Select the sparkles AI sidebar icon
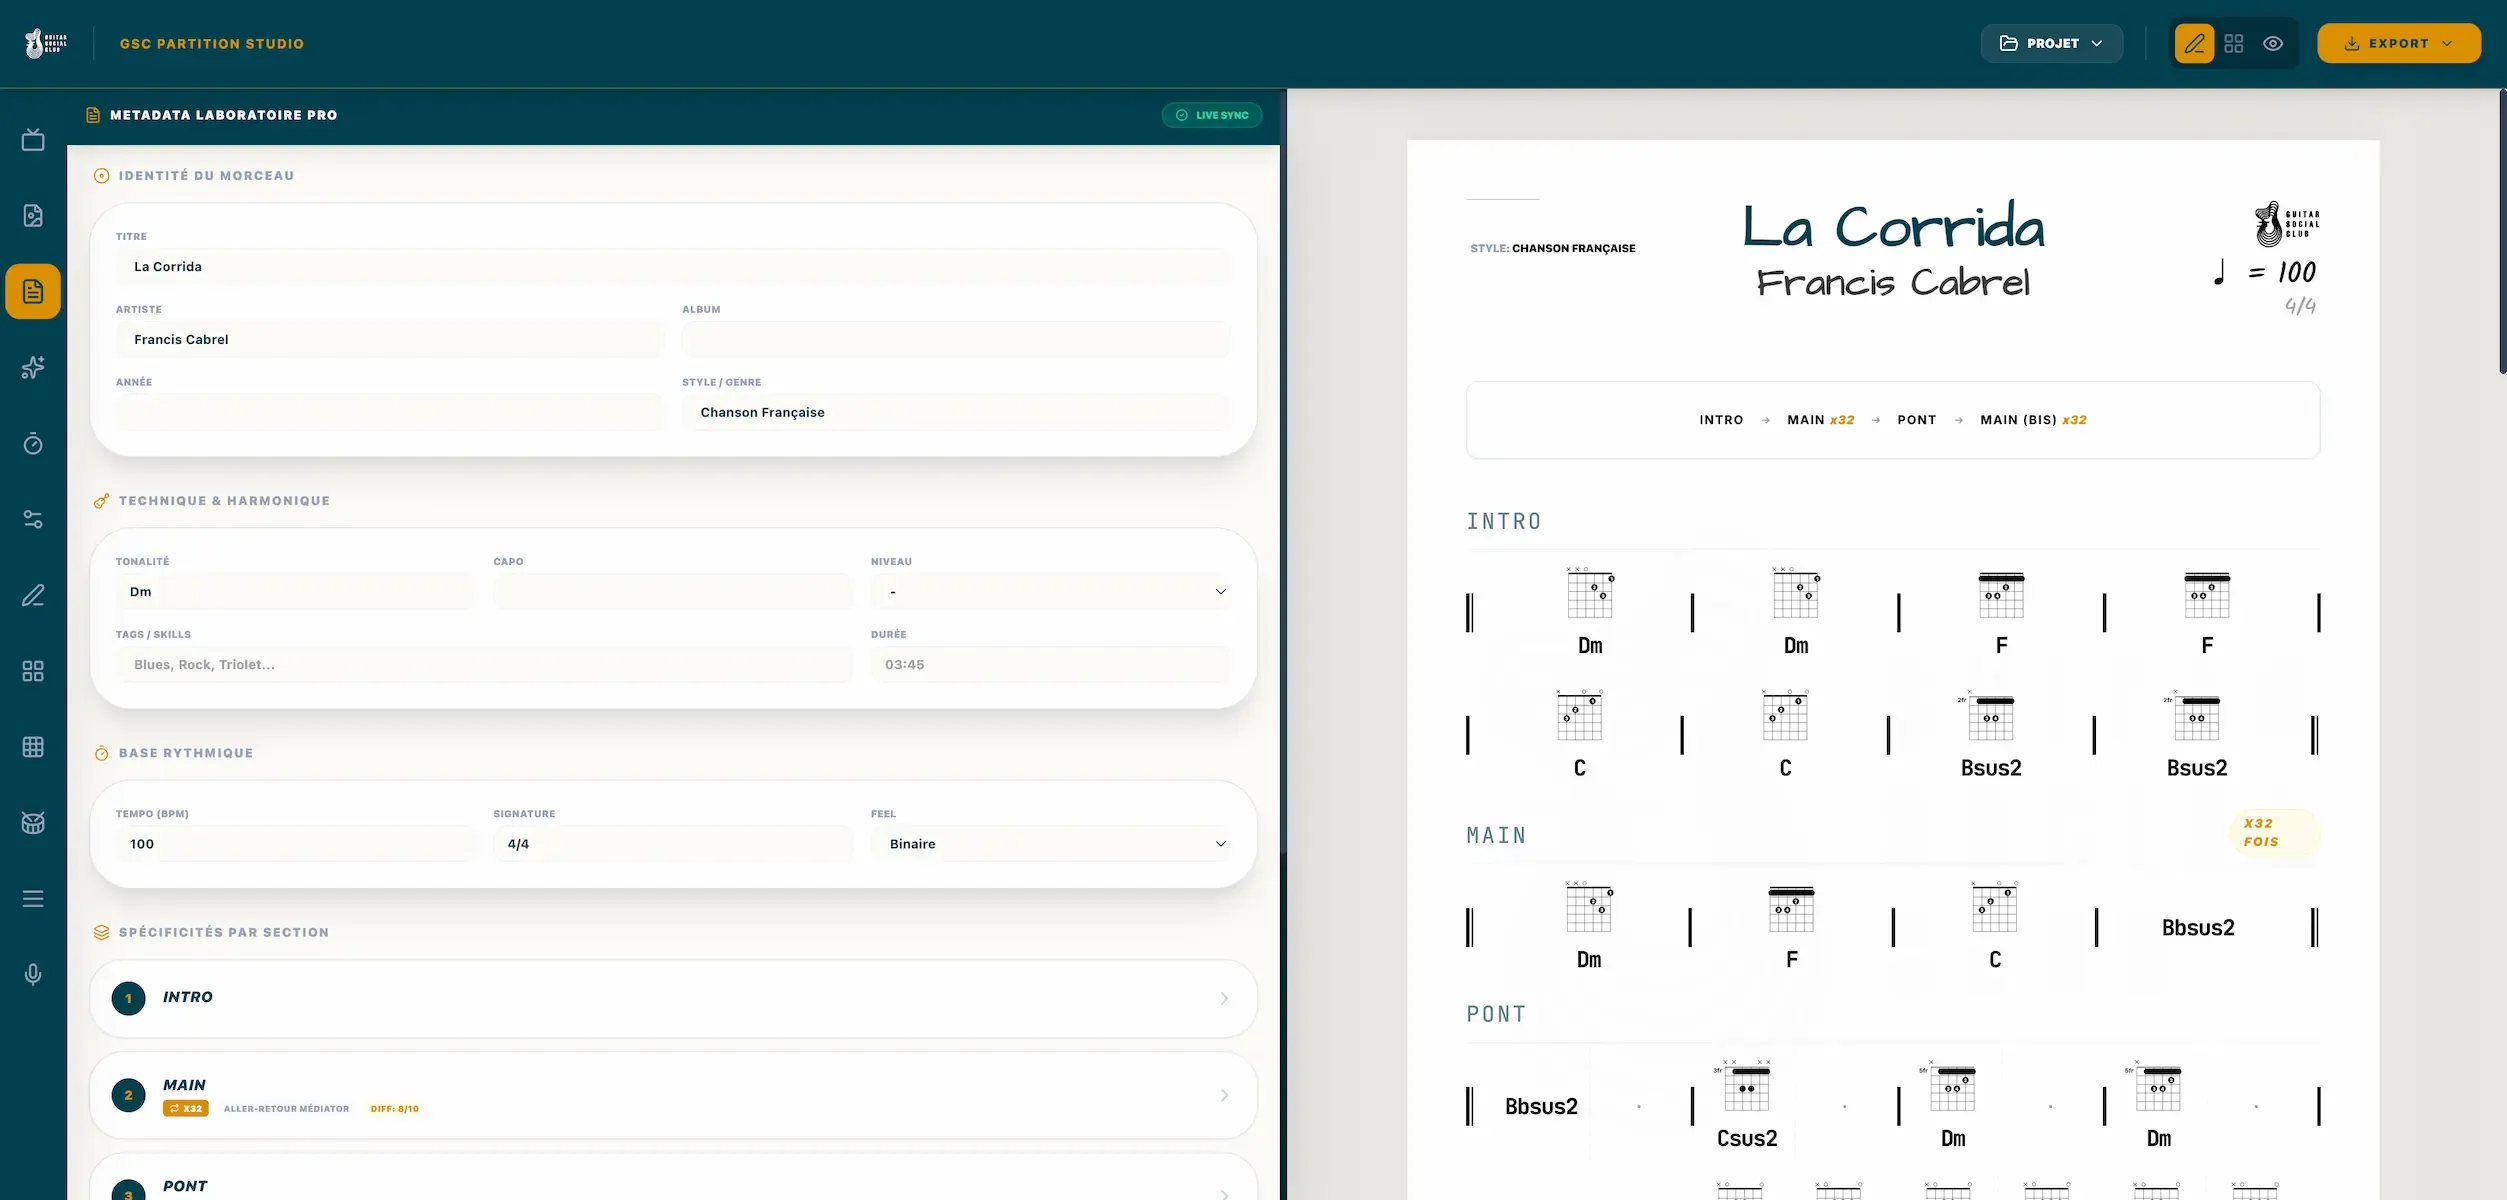The width and height of the screenshot is (2507, 1200). [33, 367]
